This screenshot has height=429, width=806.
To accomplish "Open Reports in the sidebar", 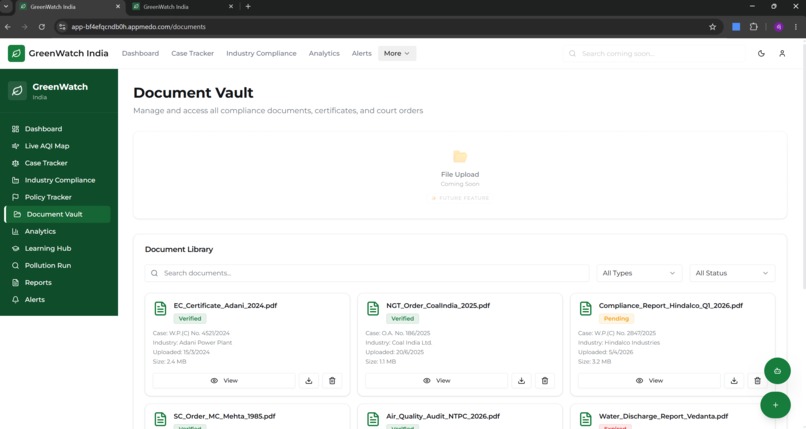I will (x=59, y=283).
